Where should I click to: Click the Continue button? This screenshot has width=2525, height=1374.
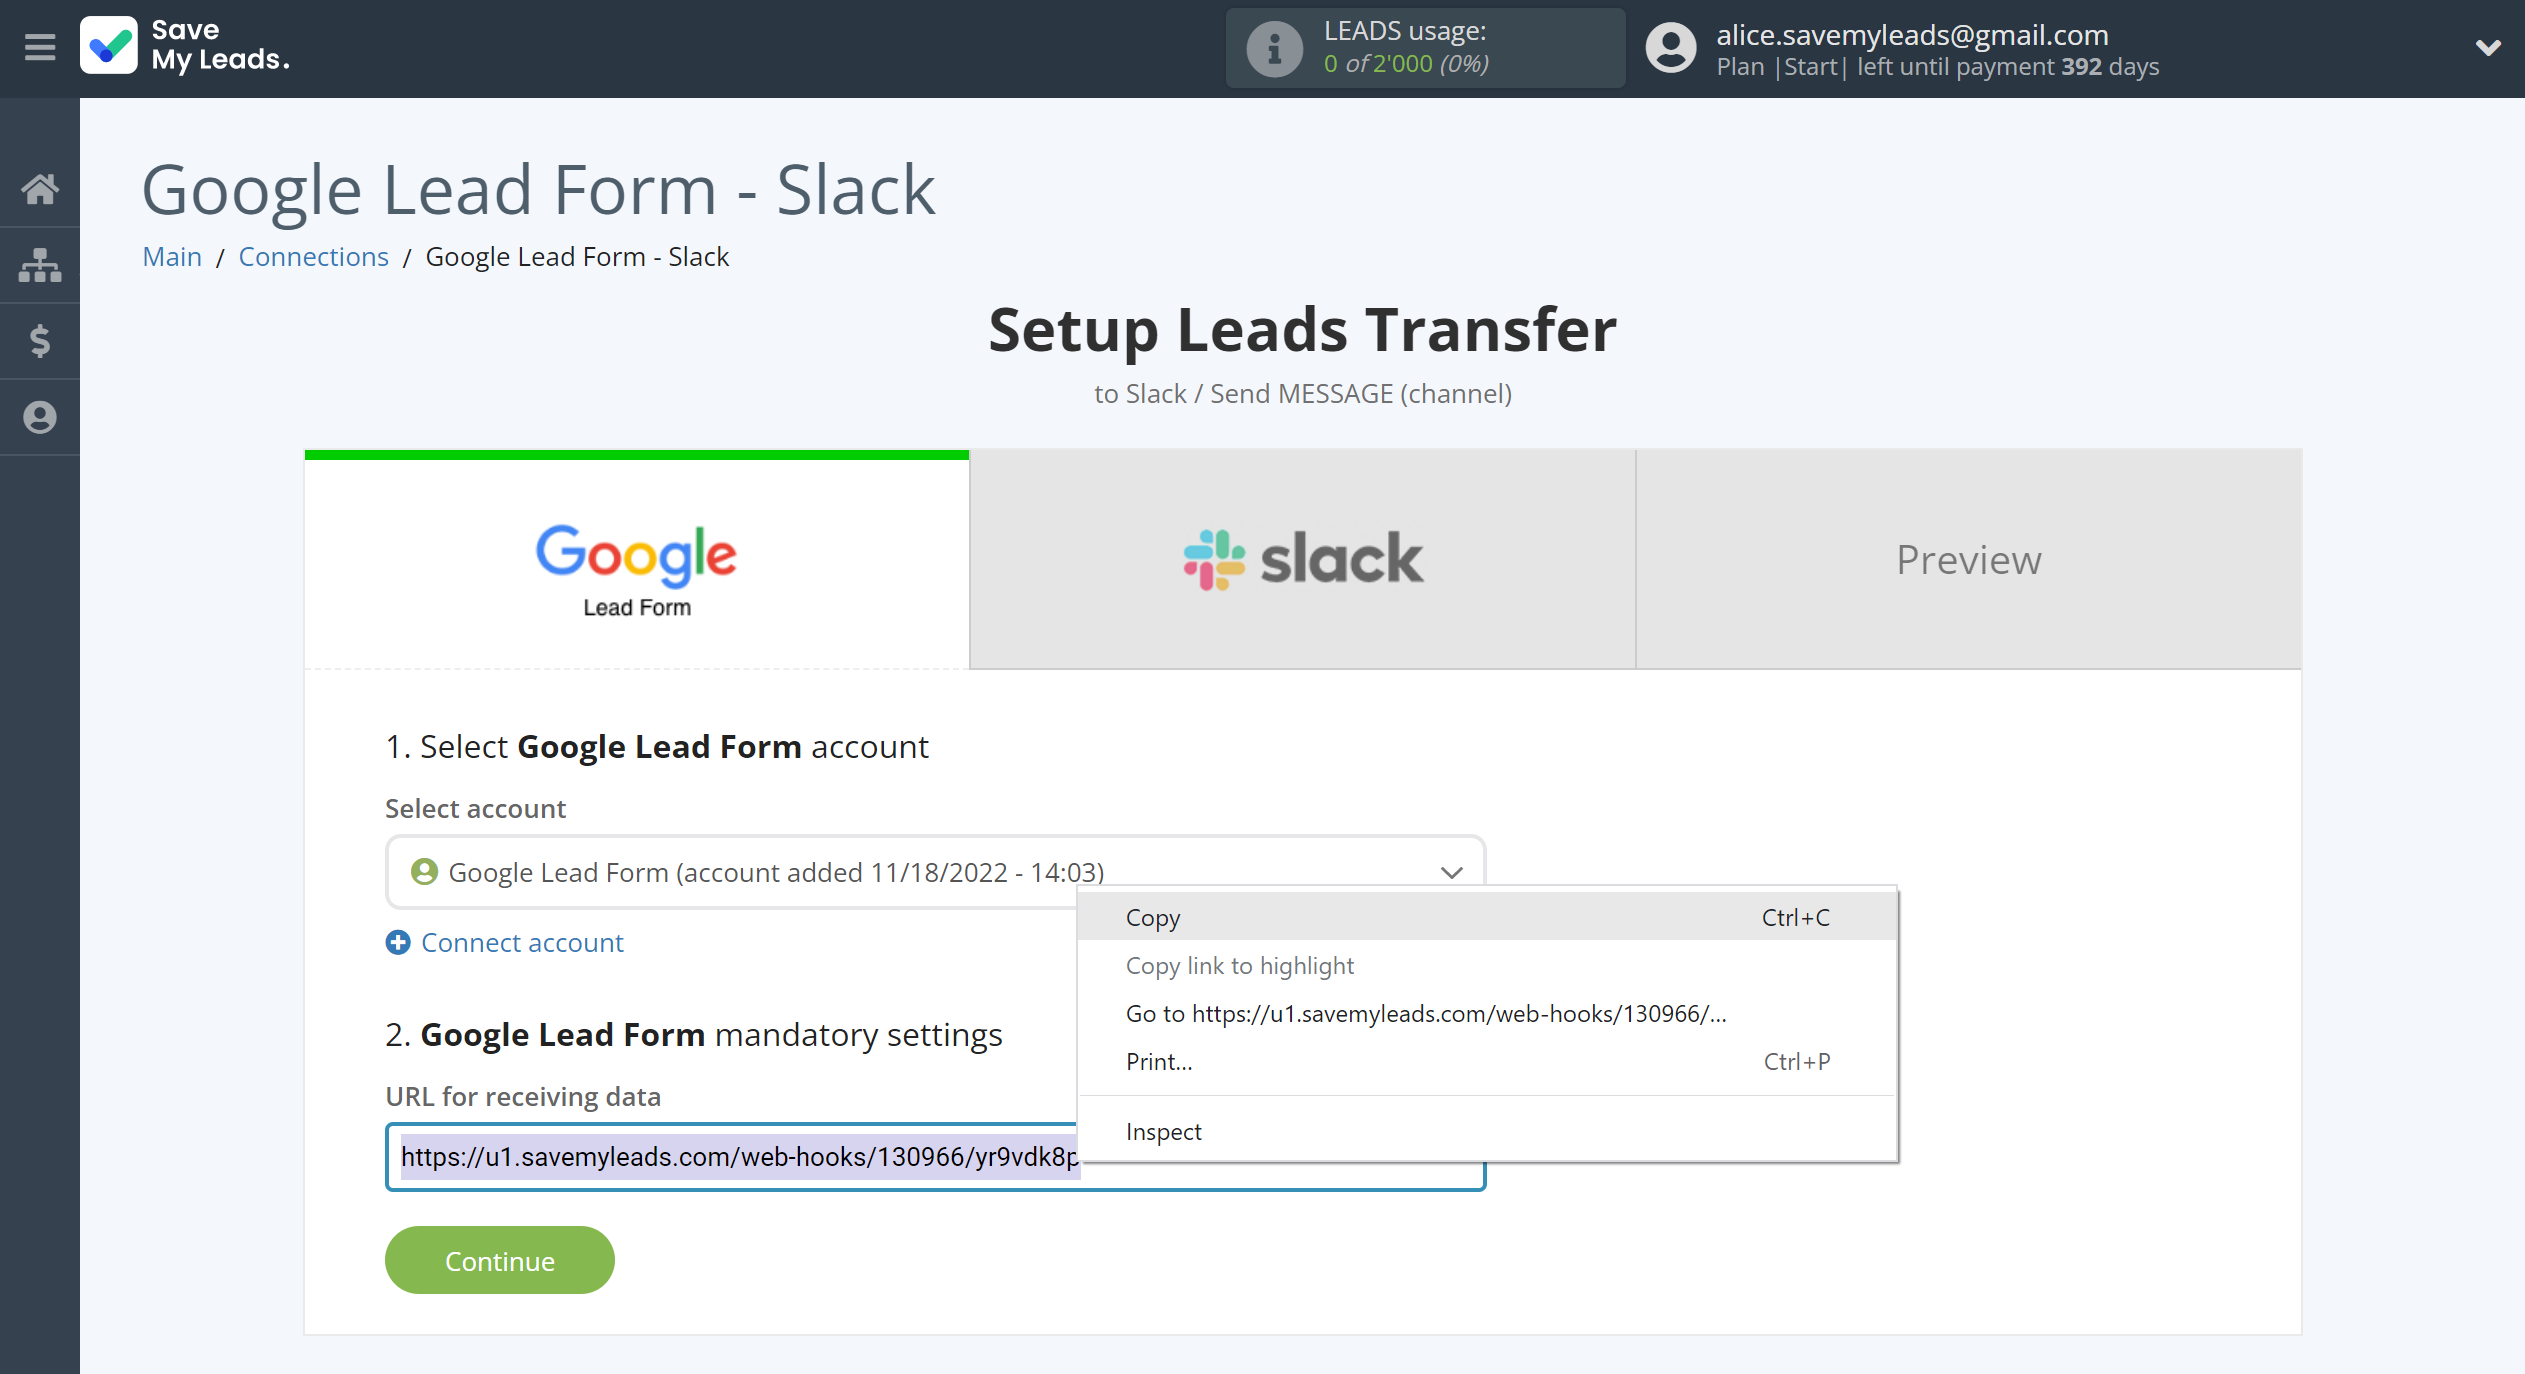[x=497, y=1259]
